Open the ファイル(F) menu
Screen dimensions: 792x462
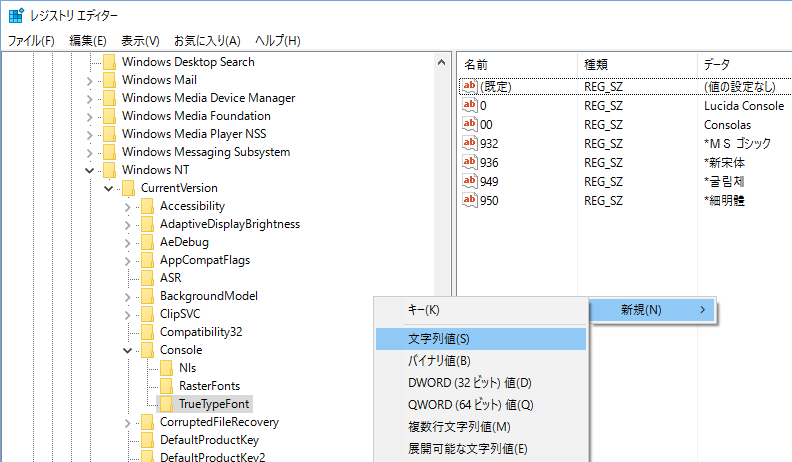[x=32, y=41]
